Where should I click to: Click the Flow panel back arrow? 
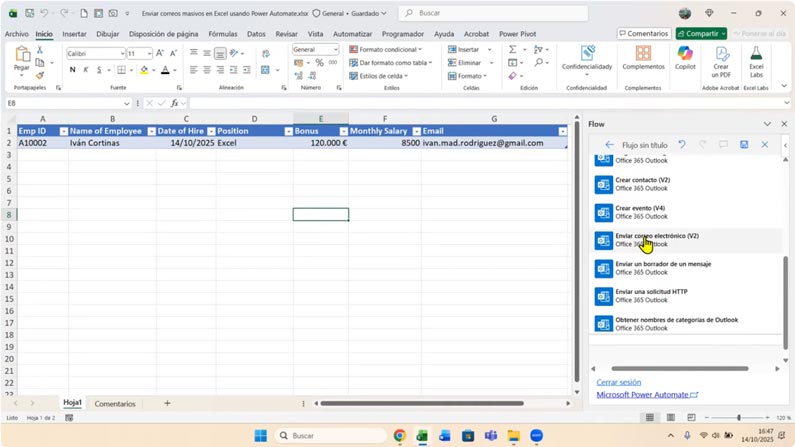(x=609, y=145)
